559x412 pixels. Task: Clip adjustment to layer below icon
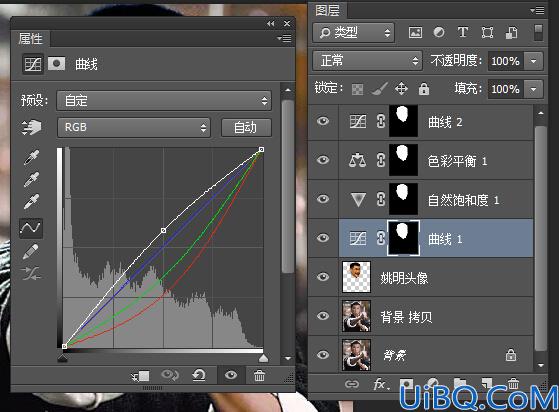140,376
